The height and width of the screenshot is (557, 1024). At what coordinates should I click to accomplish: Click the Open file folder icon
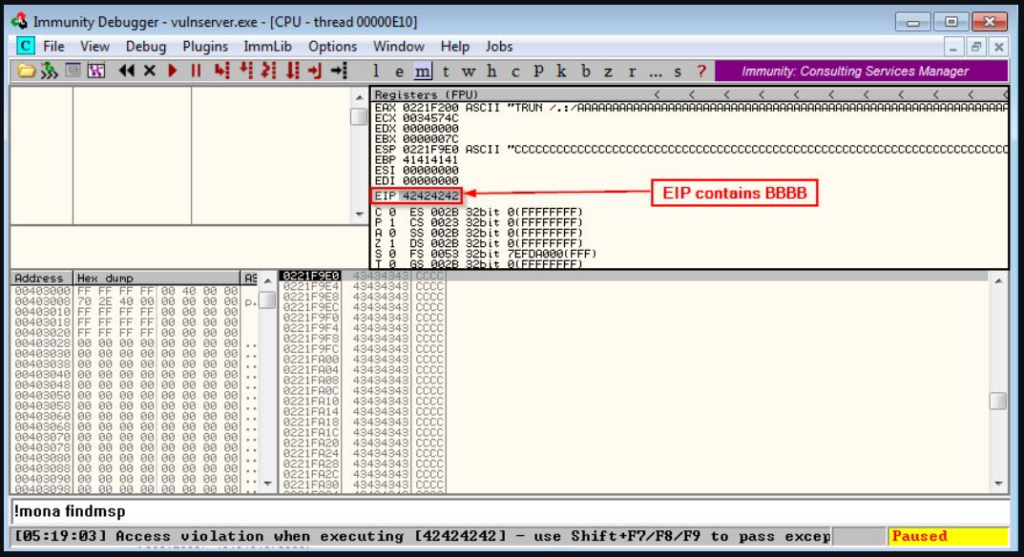[x=26, y=71]
